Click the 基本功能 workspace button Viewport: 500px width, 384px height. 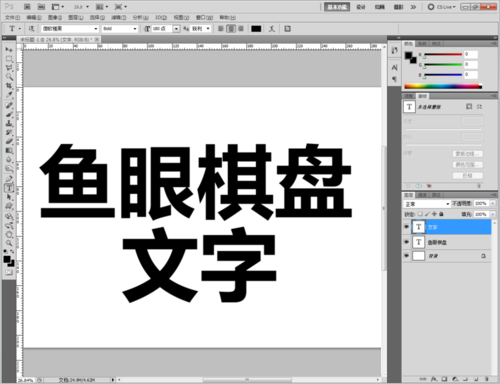coord(337,7)
